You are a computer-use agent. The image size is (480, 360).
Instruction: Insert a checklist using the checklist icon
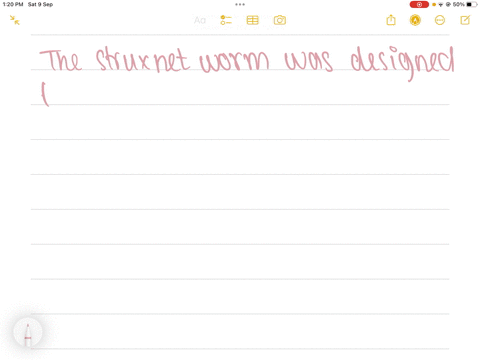[x=226, y=20]
